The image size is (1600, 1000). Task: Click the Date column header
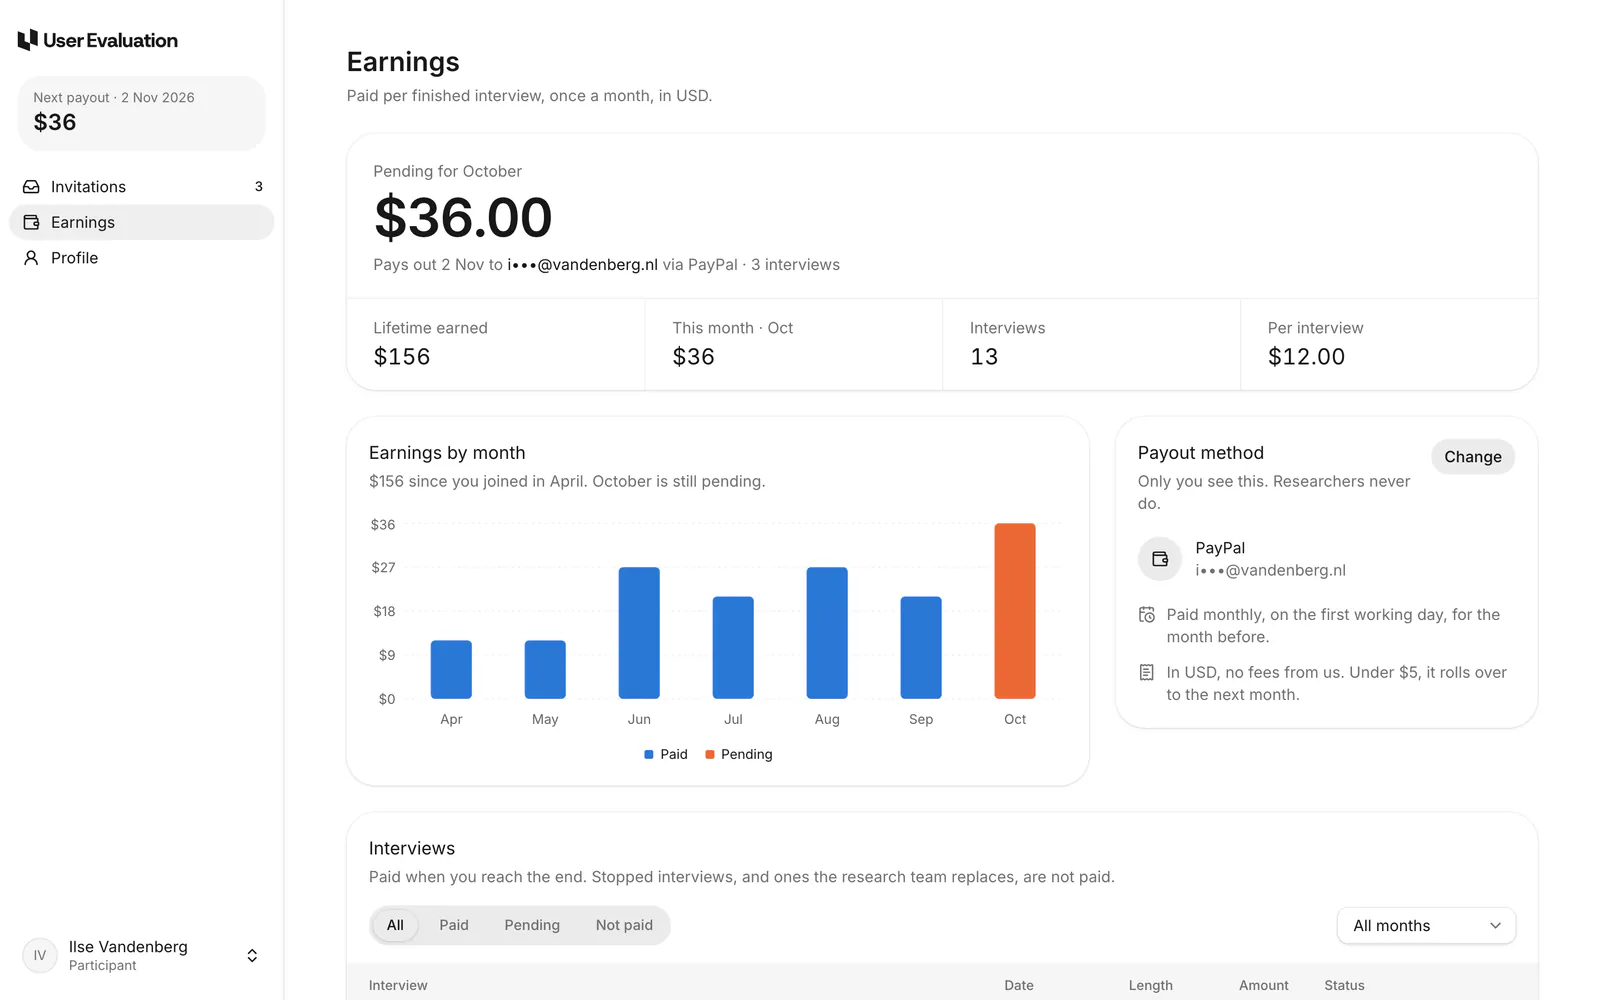coord(1019,985)
